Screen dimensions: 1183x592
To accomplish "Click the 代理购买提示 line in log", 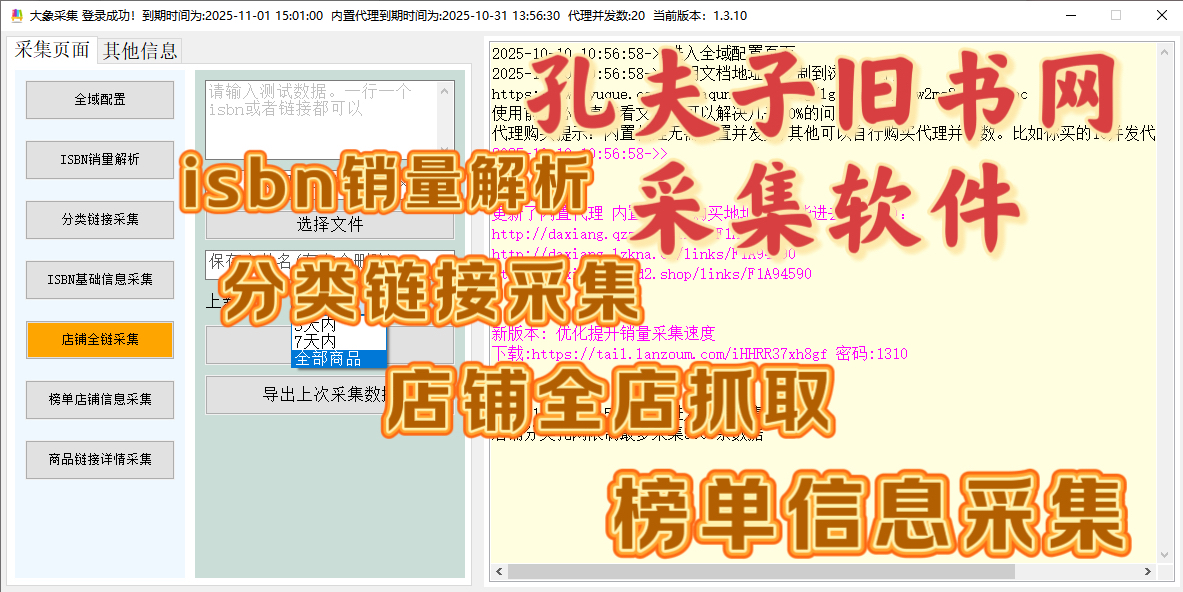I will click(824, 134).
